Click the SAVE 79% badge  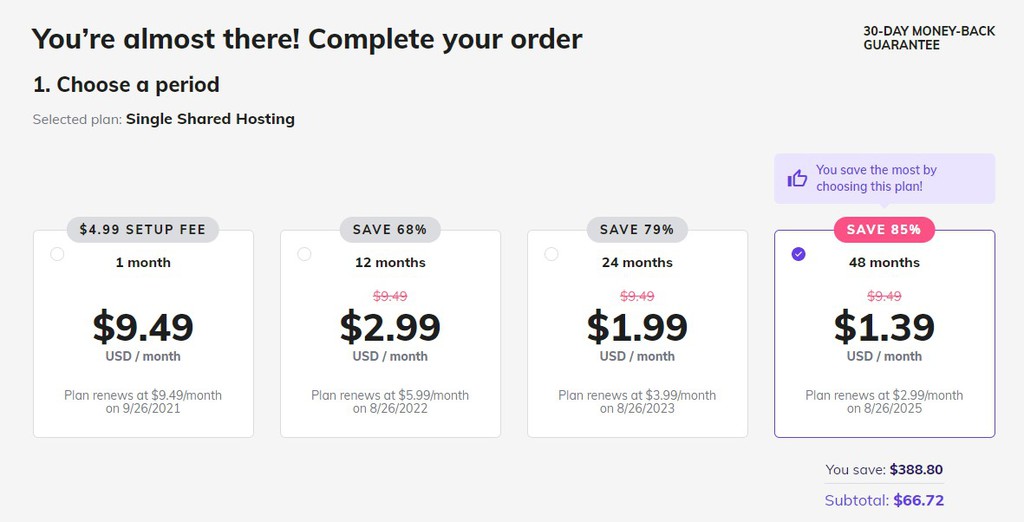coord(637,230)
